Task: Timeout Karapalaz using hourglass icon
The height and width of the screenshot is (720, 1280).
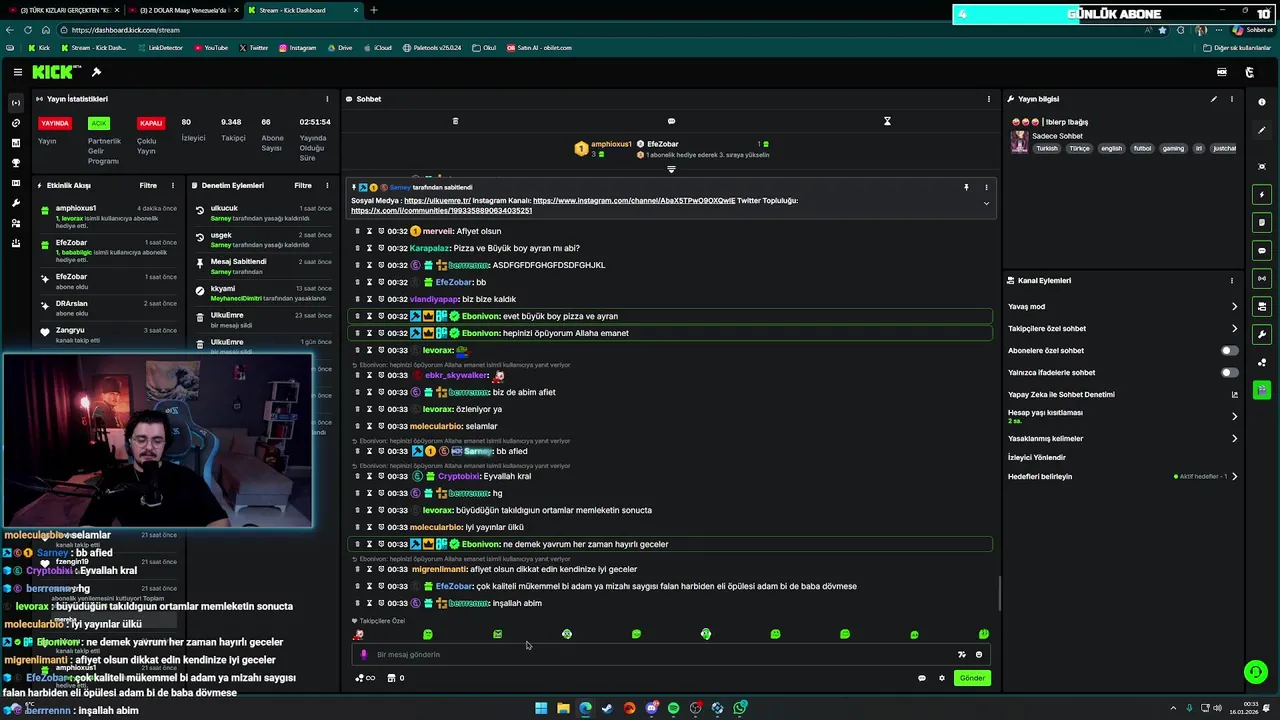Action: pyautogui.click(x=369, y=248)
